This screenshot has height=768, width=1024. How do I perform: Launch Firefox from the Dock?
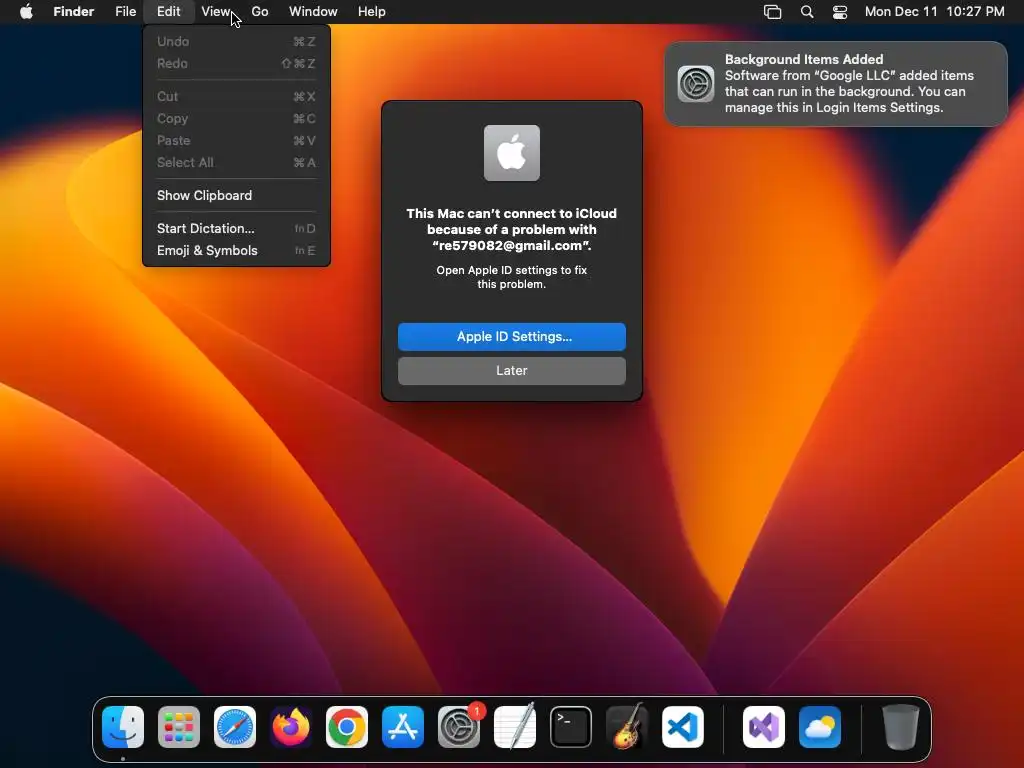tap(291, 727)
